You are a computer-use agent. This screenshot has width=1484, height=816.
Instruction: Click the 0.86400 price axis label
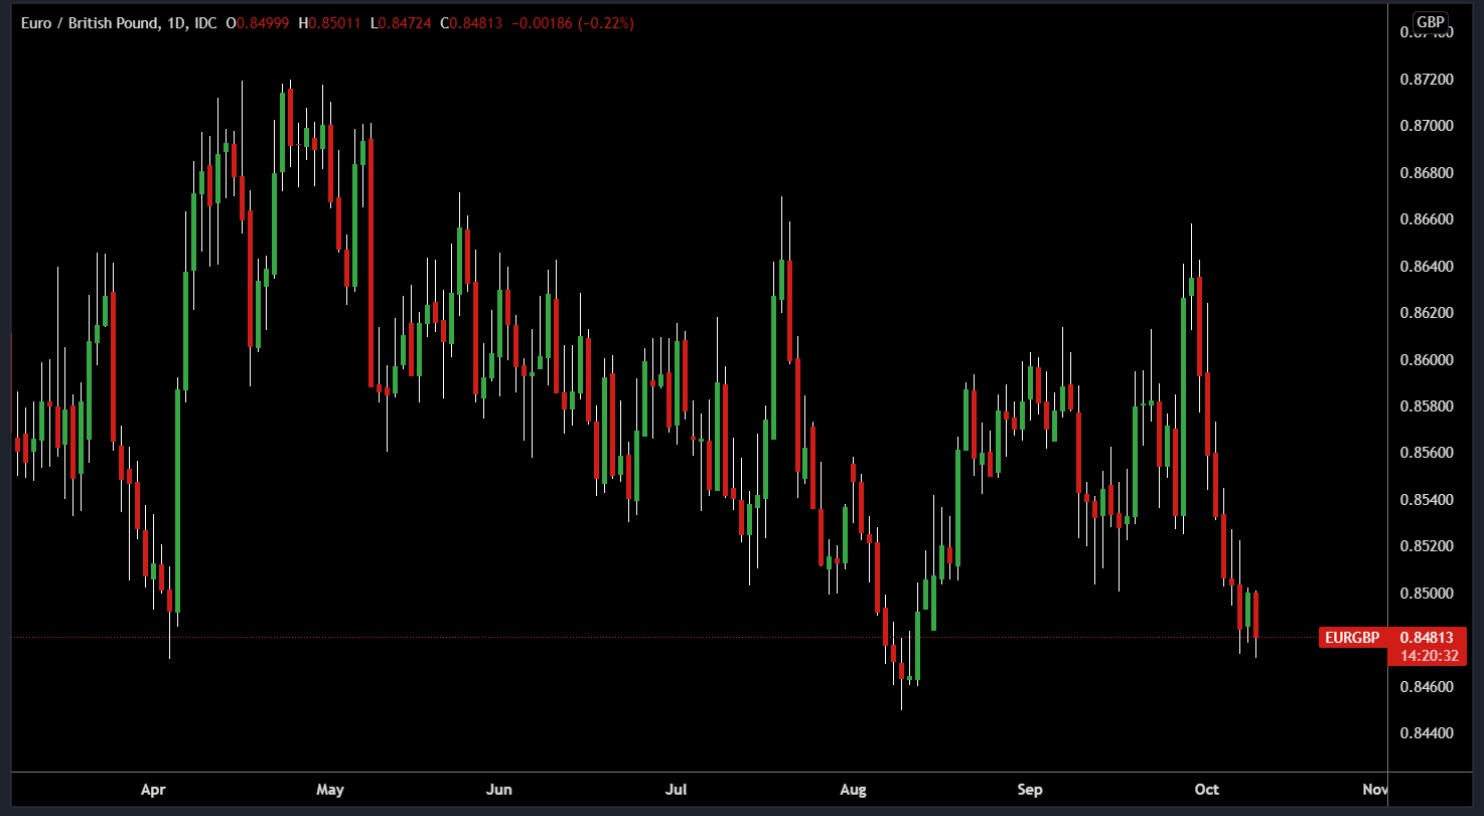click(1427, 266)
